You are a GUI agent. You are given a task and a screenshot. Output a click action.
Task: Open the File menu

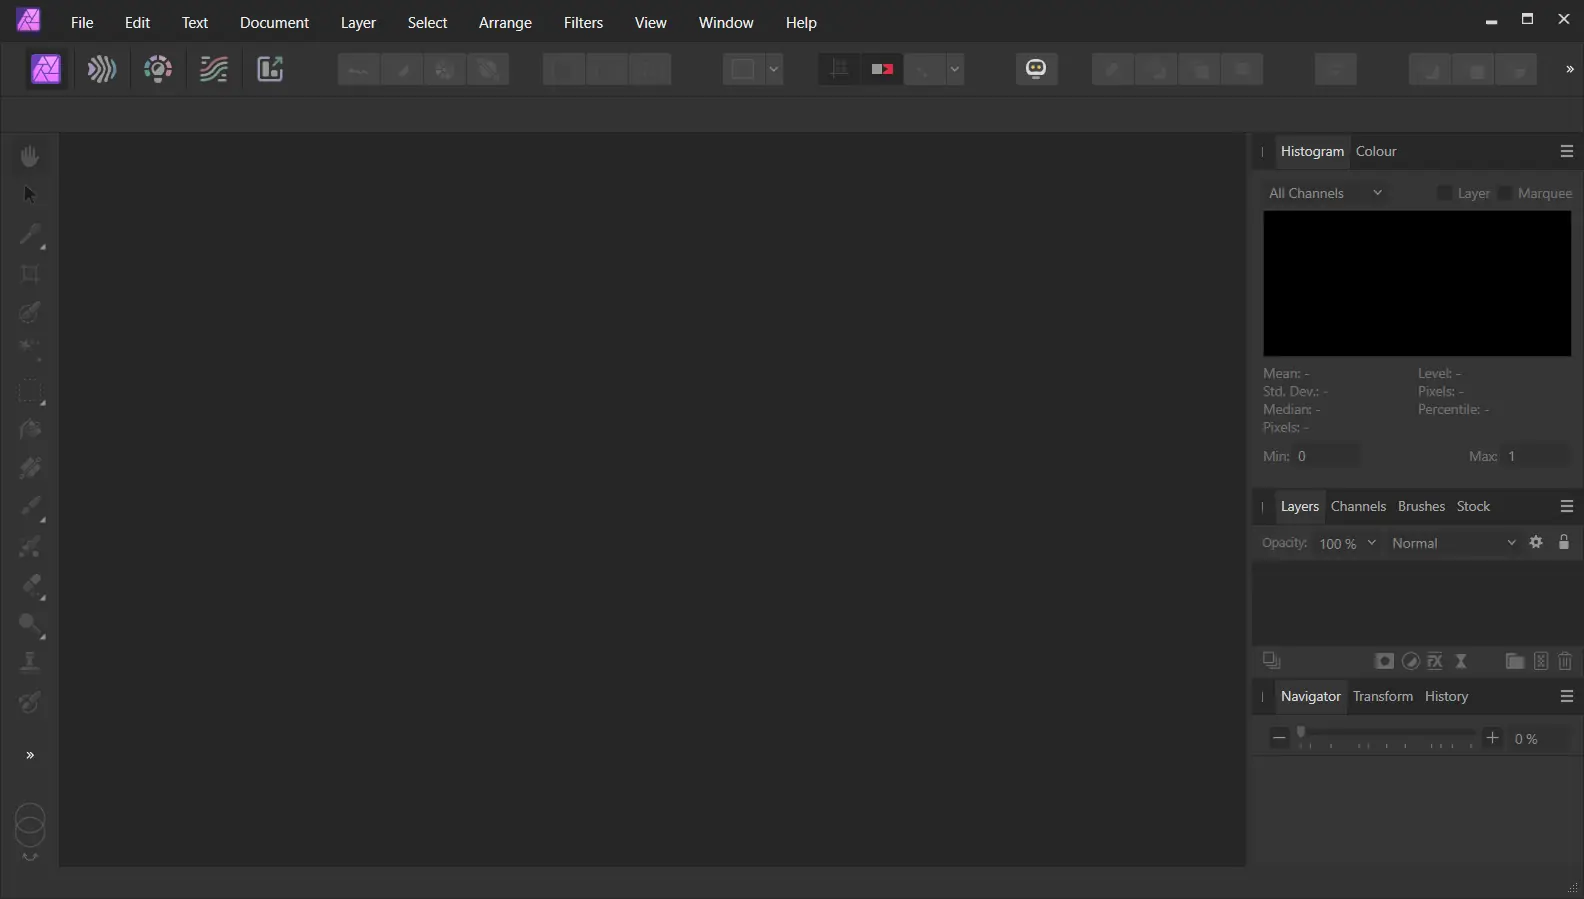(x=82, y=22)
